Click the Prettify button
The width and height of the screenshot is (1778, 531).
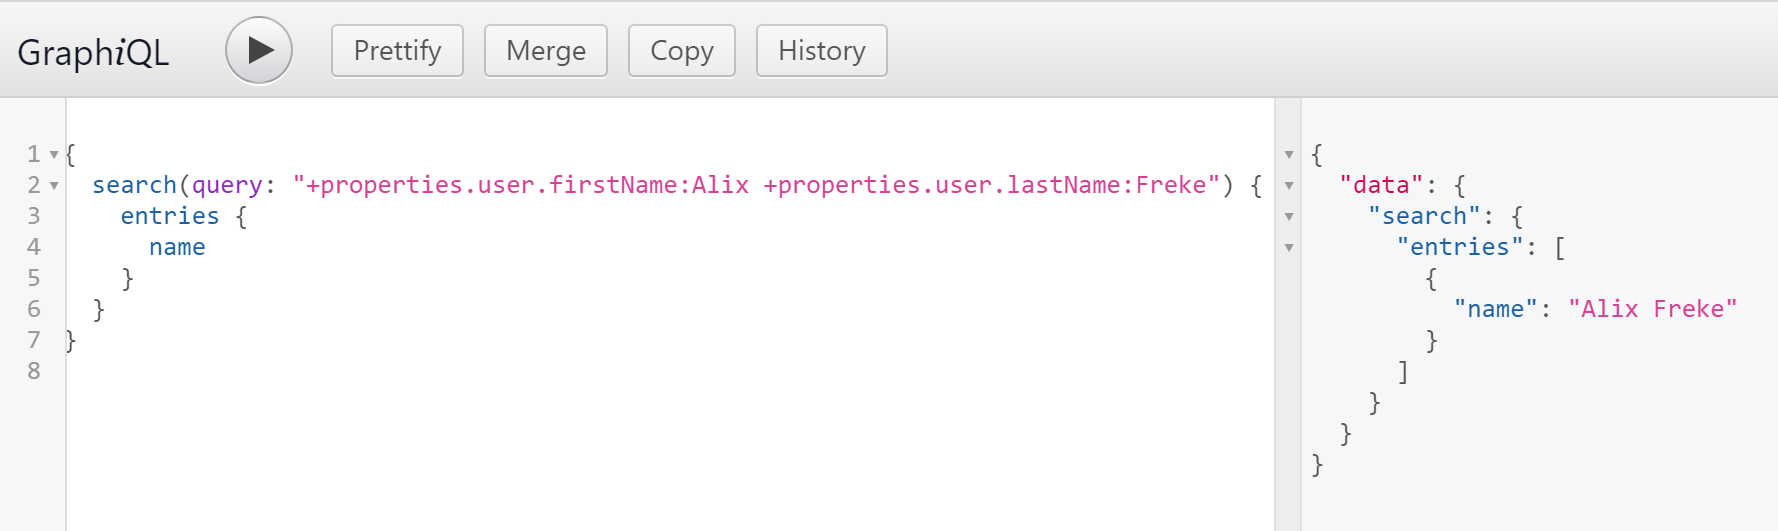coord(397,51)
